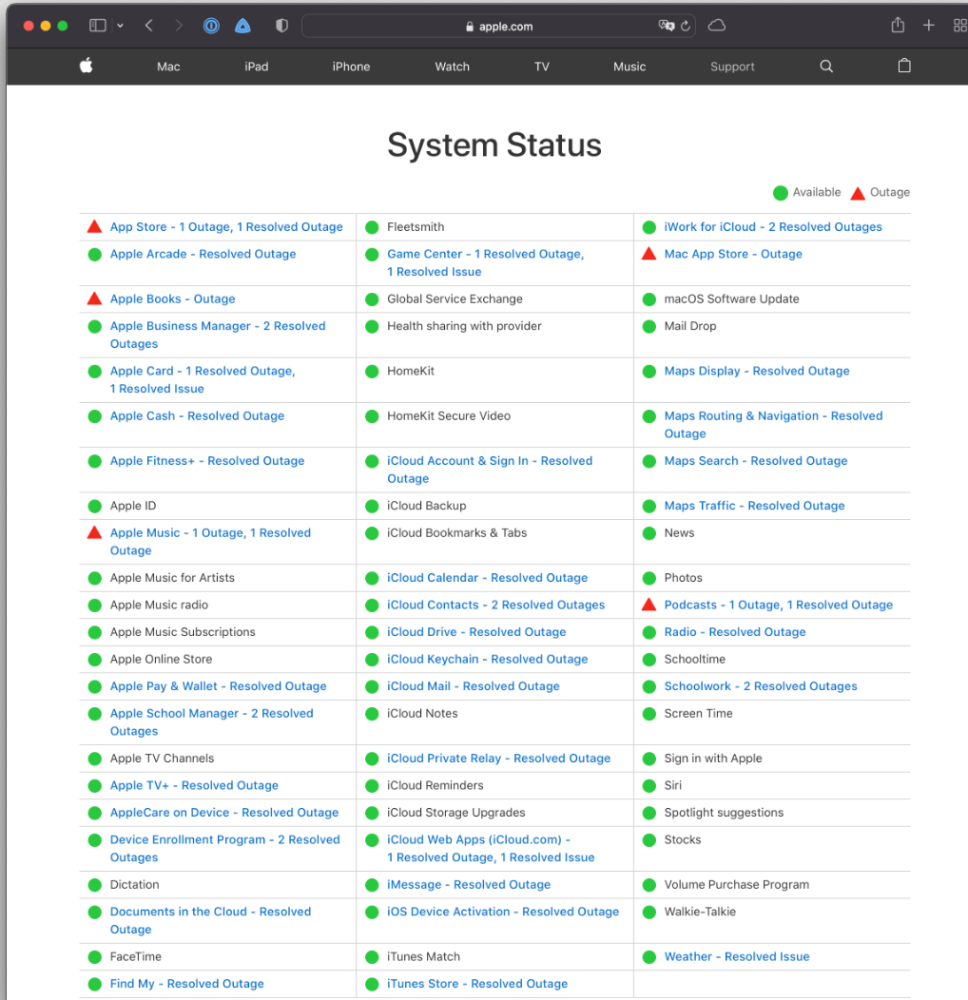Click the translate icon in address bar
Screen dimensions: 968x1000
pos(666,26)
